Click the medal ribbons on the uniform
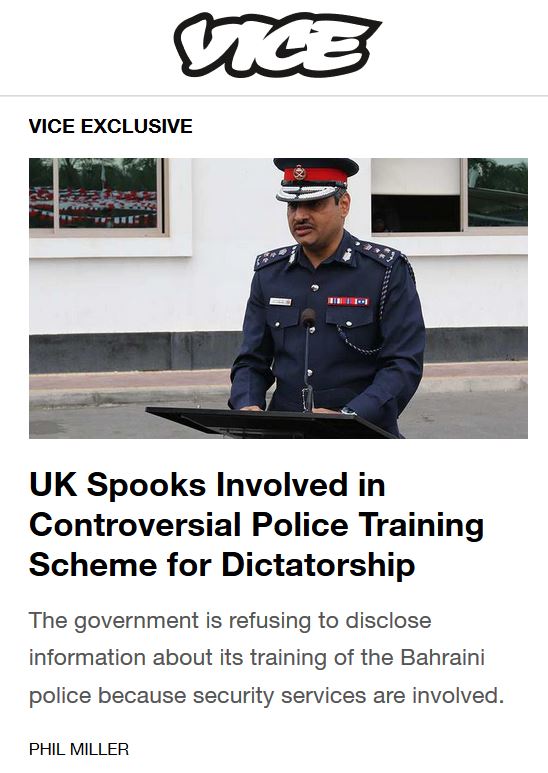Image resolution: width=548 pixels, height=773 pixels. pyautogui.click(x=348, y=301)
